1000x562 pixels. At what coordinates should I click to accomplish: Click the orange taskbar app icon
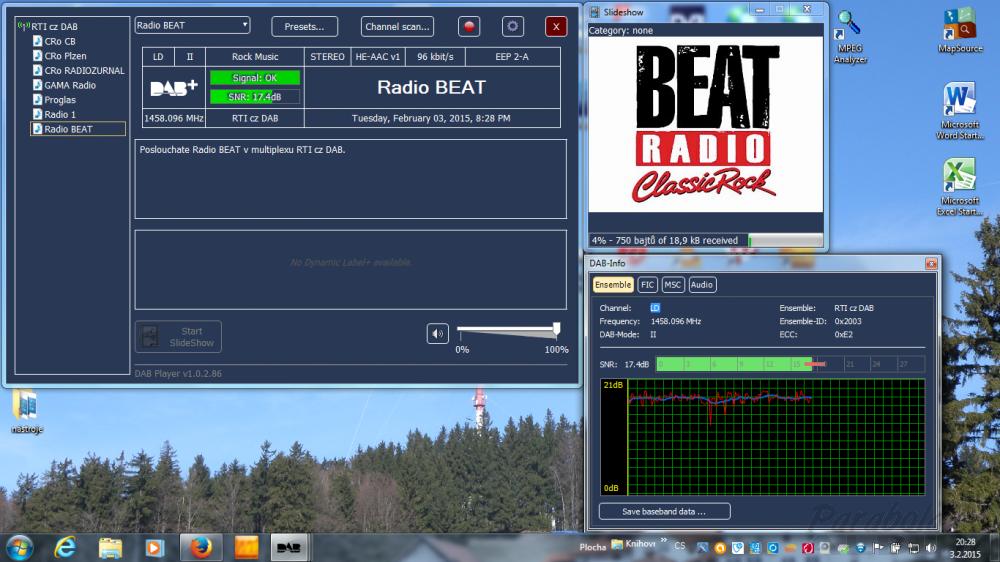pyautogui.click(x=246, y=547)
